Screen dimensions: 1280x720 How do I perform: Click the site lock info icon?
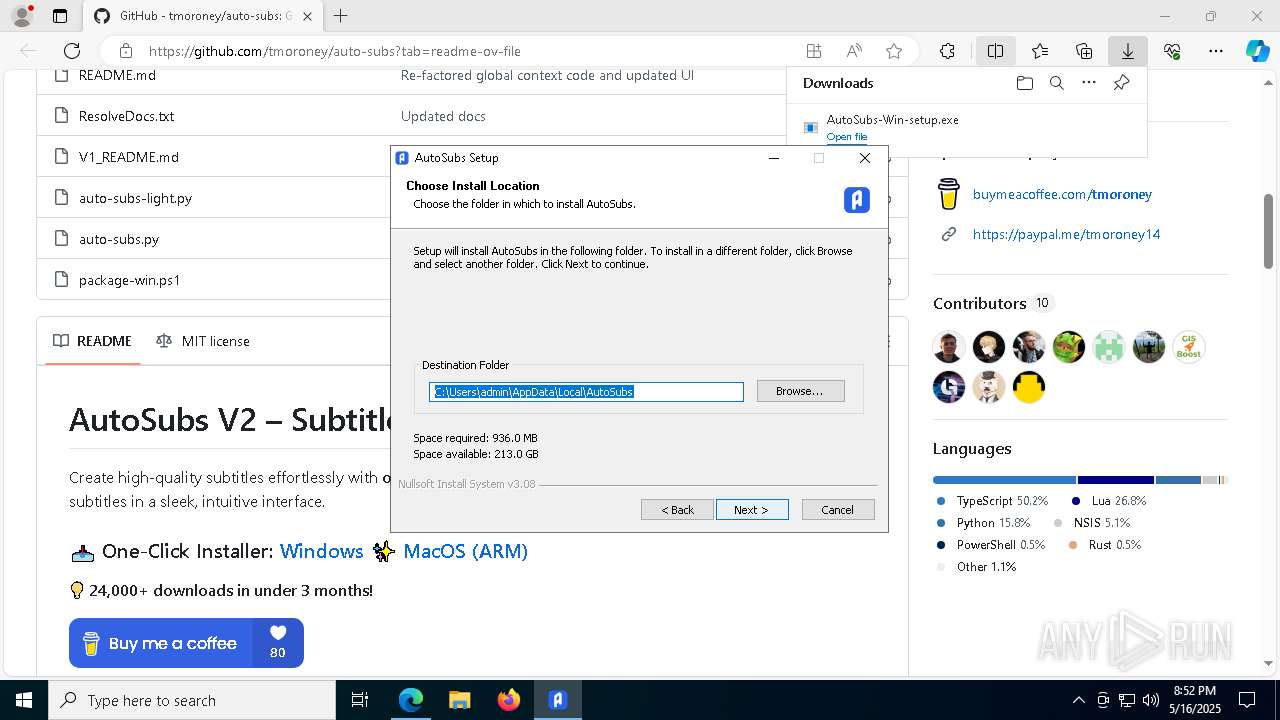point(126,51)
